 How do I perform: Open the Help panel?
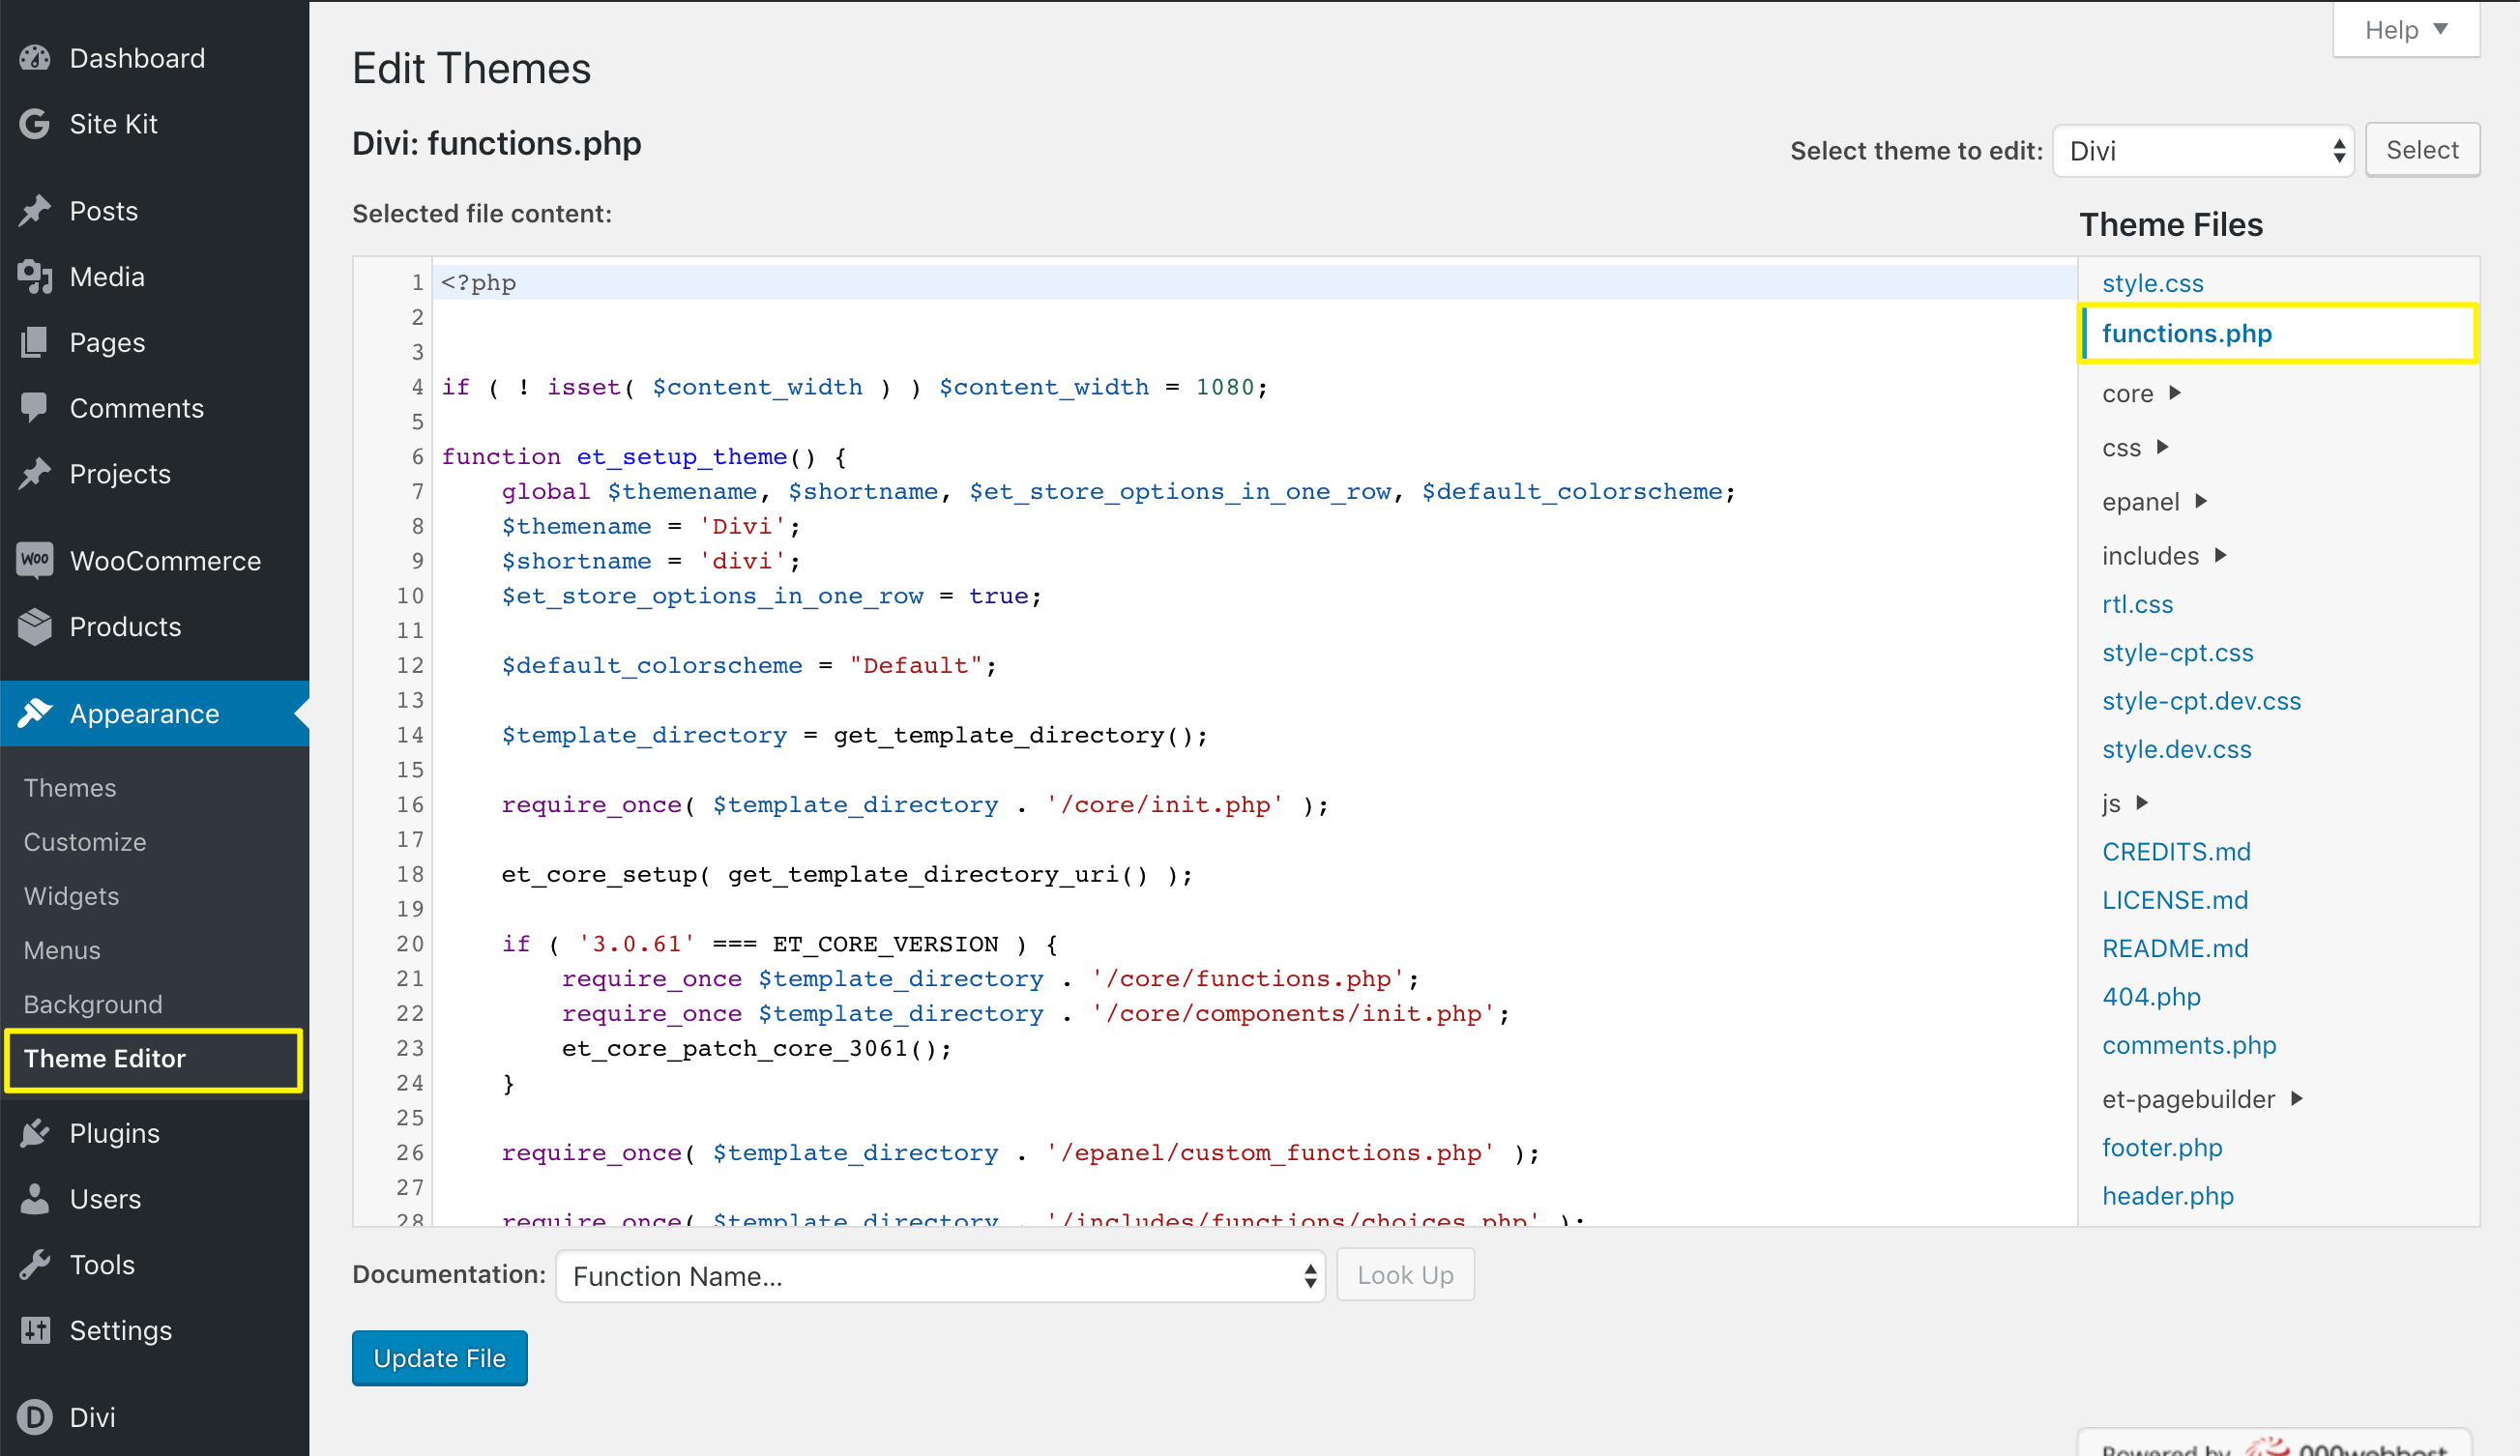coord(2406,29)
